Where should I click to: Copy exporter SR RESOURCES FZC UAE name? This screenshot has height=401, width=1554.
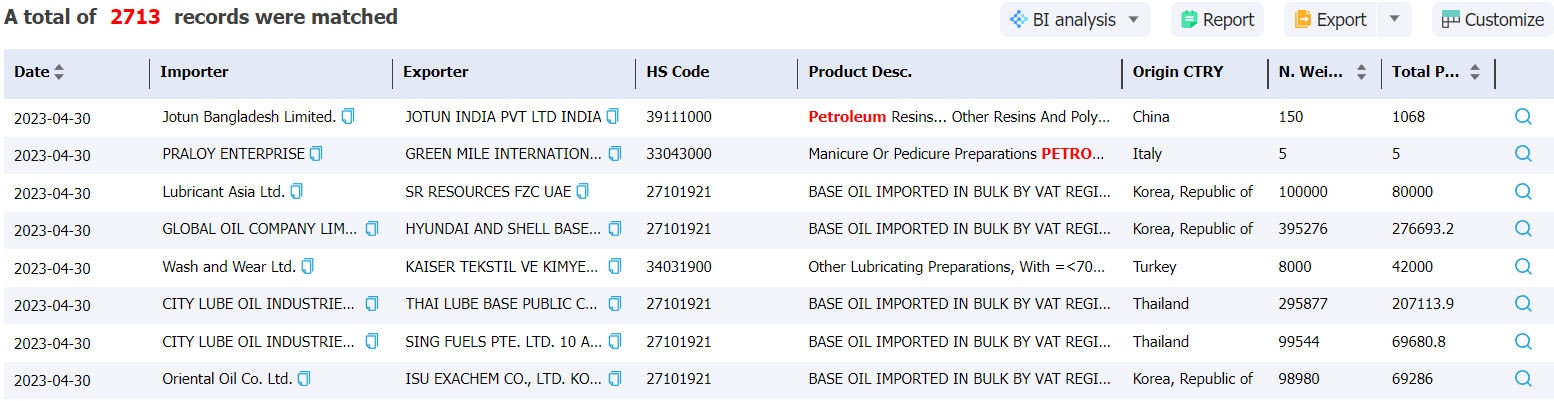[x=583, y=191]
